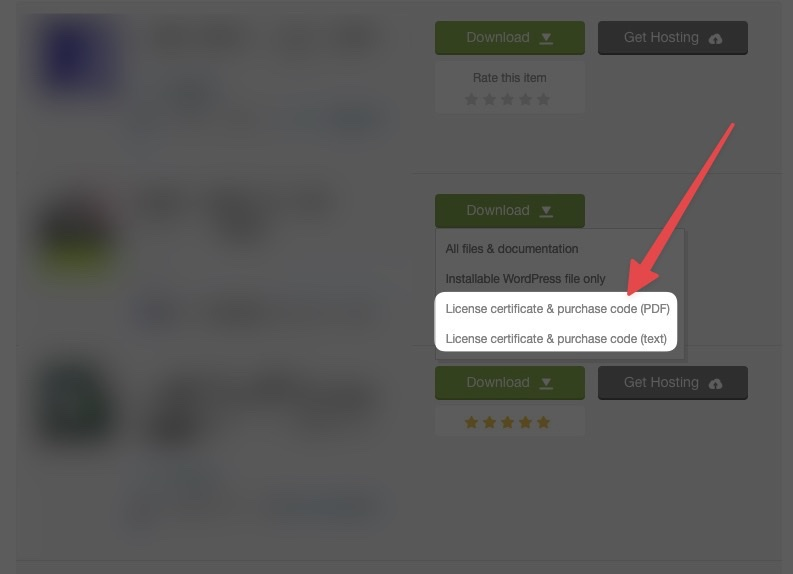The width and height of the screenshot is (793, 574).
Task: Give five stars under Rate this item
Action: [544, 99]
